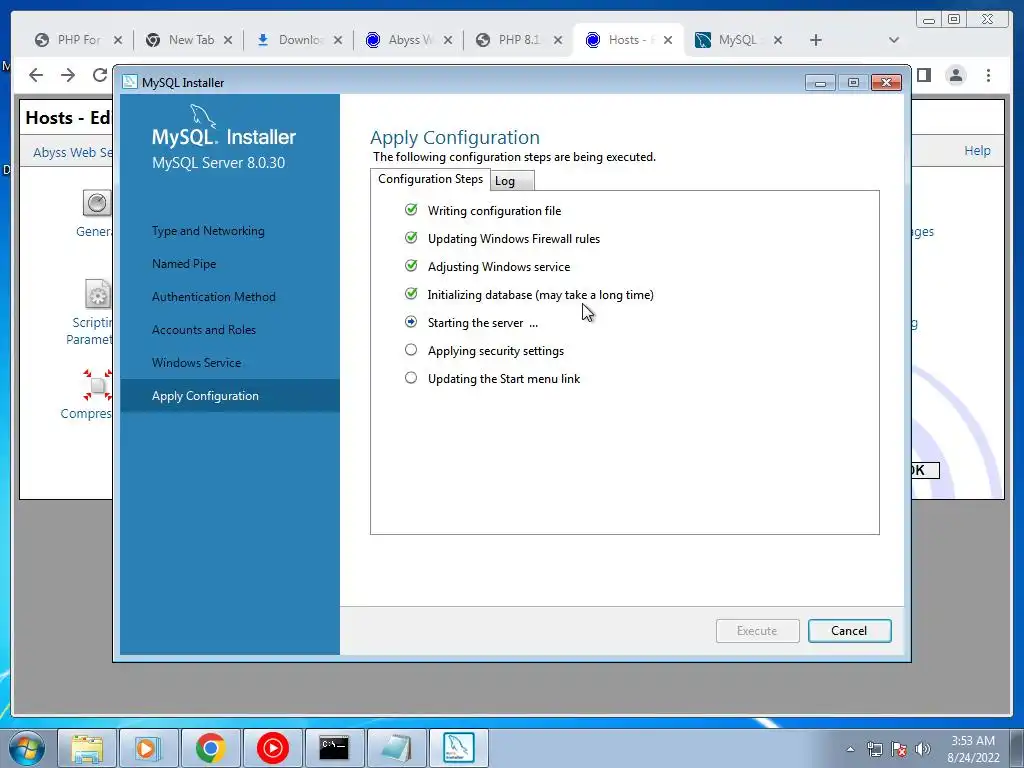Open the Action Center flag tray icon
1024x768 pixels.
(x=899, y=749)
